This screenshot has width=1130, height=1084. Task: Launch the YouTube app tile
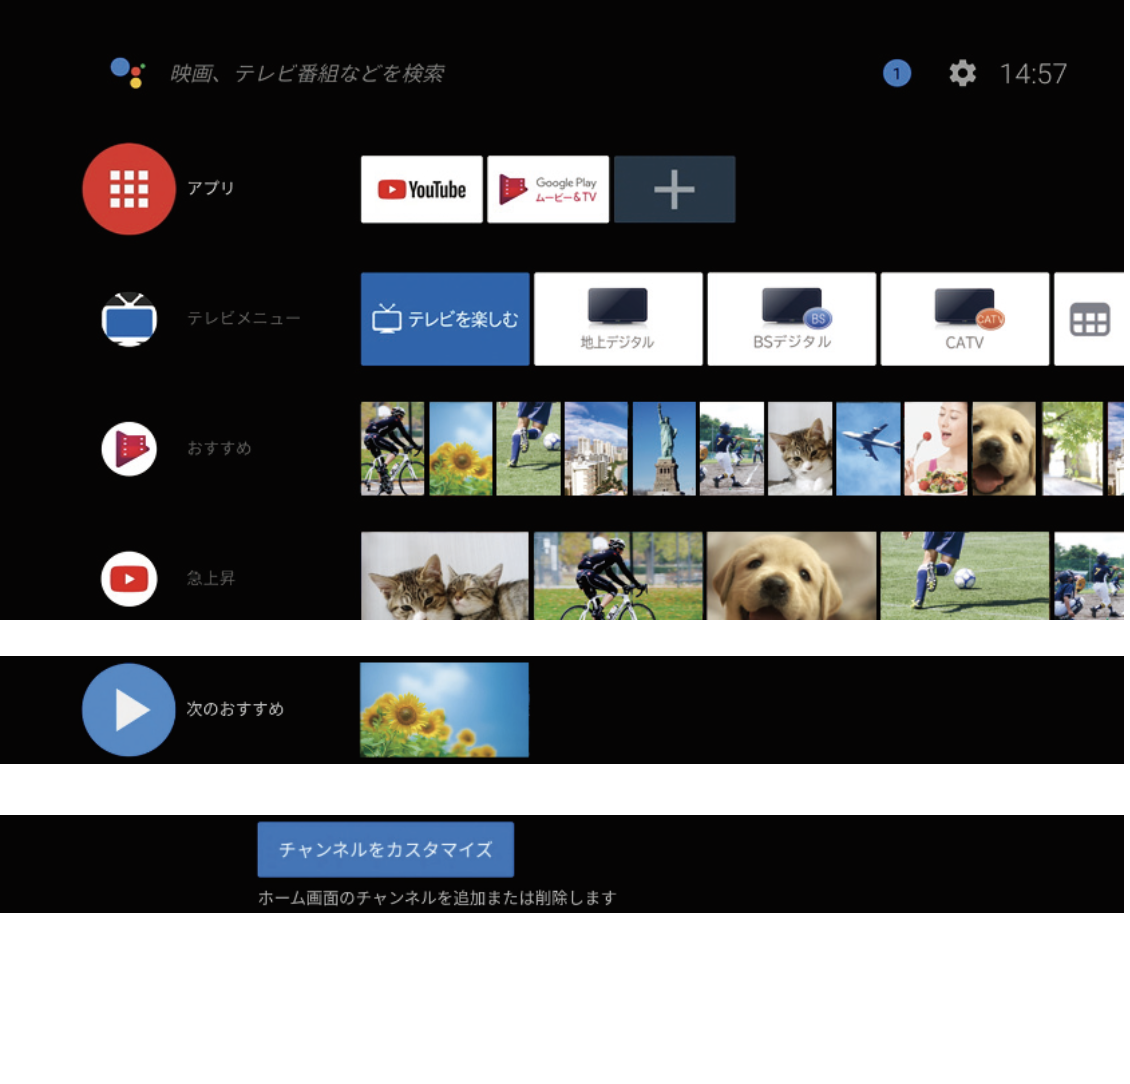[x=422, y=189]
